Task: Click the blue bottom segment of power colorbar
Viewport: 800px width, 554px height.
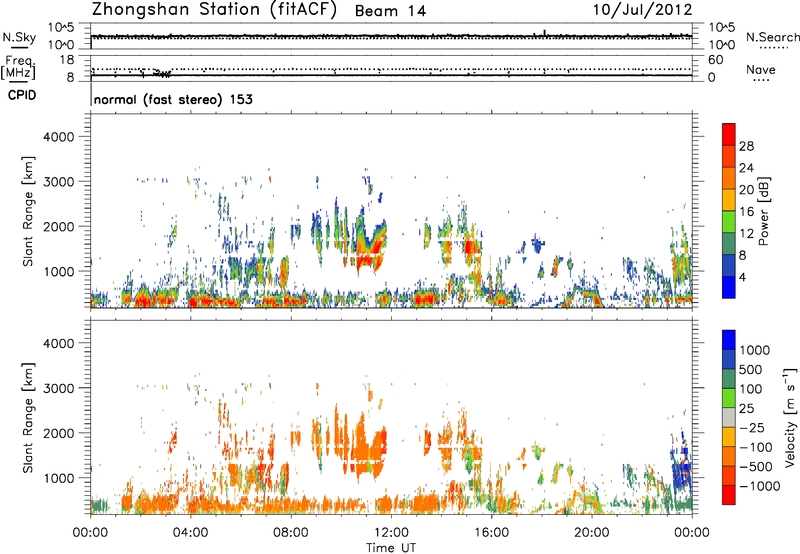Action: (729, 287)
